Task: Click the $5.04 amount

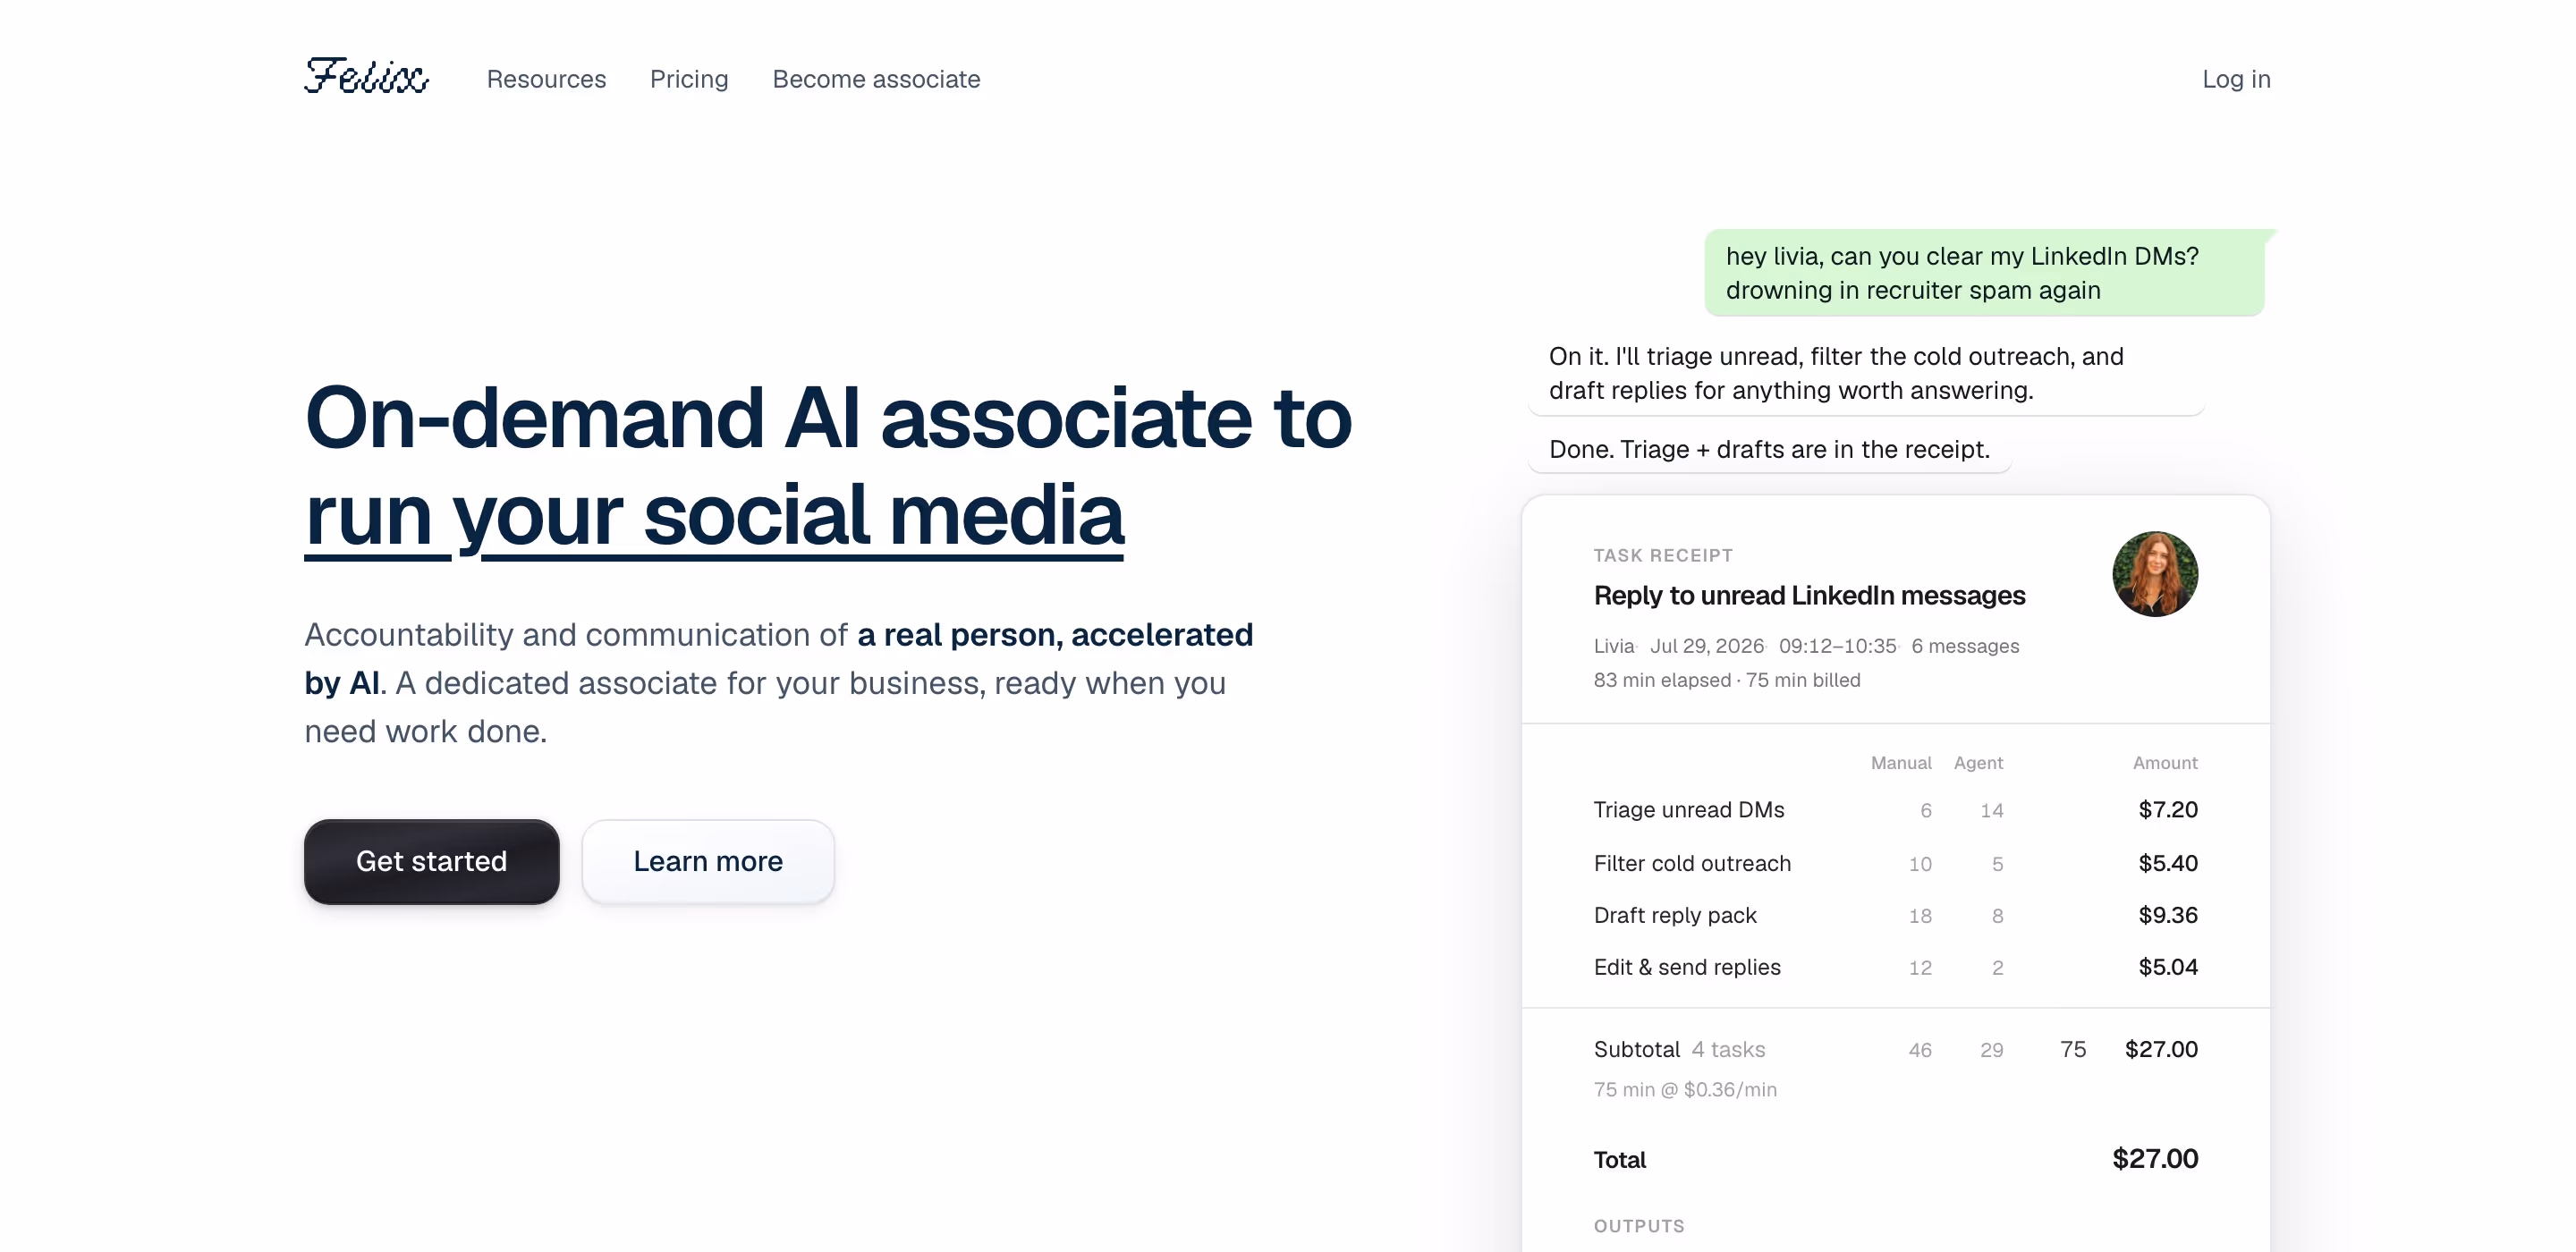Action: point(2168,967)
